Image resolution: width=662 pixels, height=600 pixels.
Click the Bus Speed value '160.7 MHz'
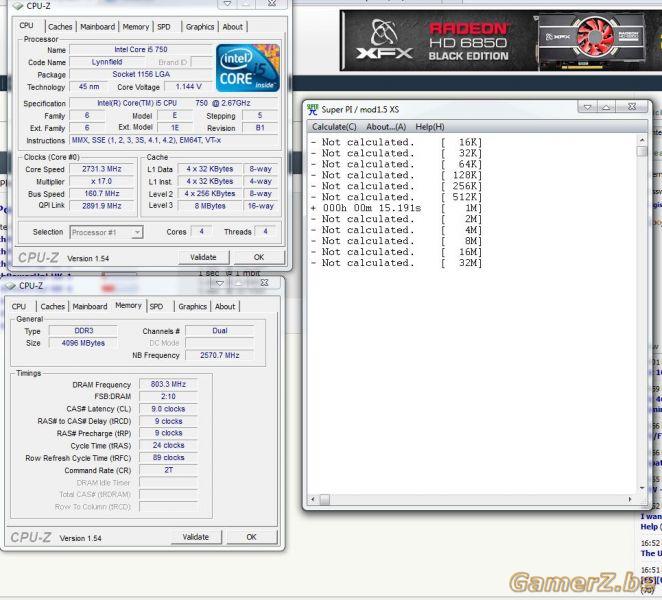coord(102,193)
